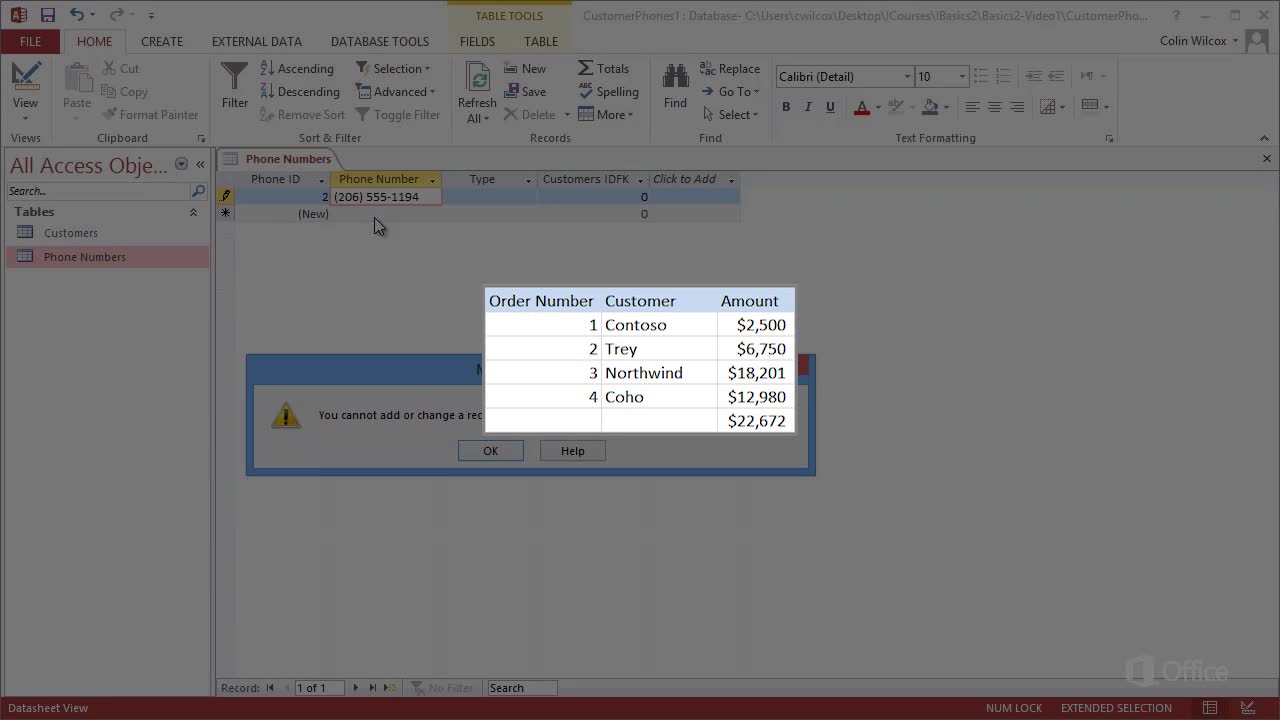Open font name Calibri (Detail) dropdown
Viewport: 1280px width, 720px height.
pos(908,77)
